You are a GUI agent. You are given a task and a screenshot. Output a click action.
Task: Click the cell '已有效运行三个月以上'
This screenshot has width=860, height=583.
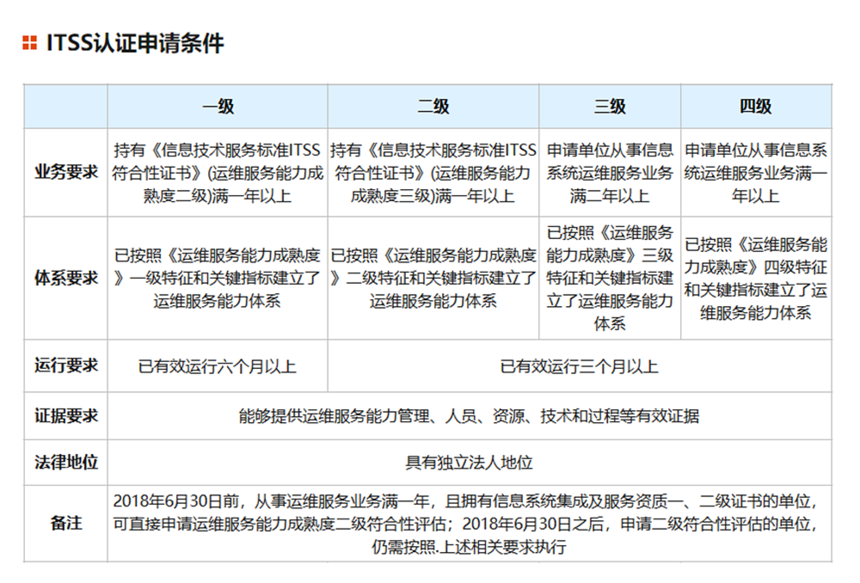tap(580, 366)
